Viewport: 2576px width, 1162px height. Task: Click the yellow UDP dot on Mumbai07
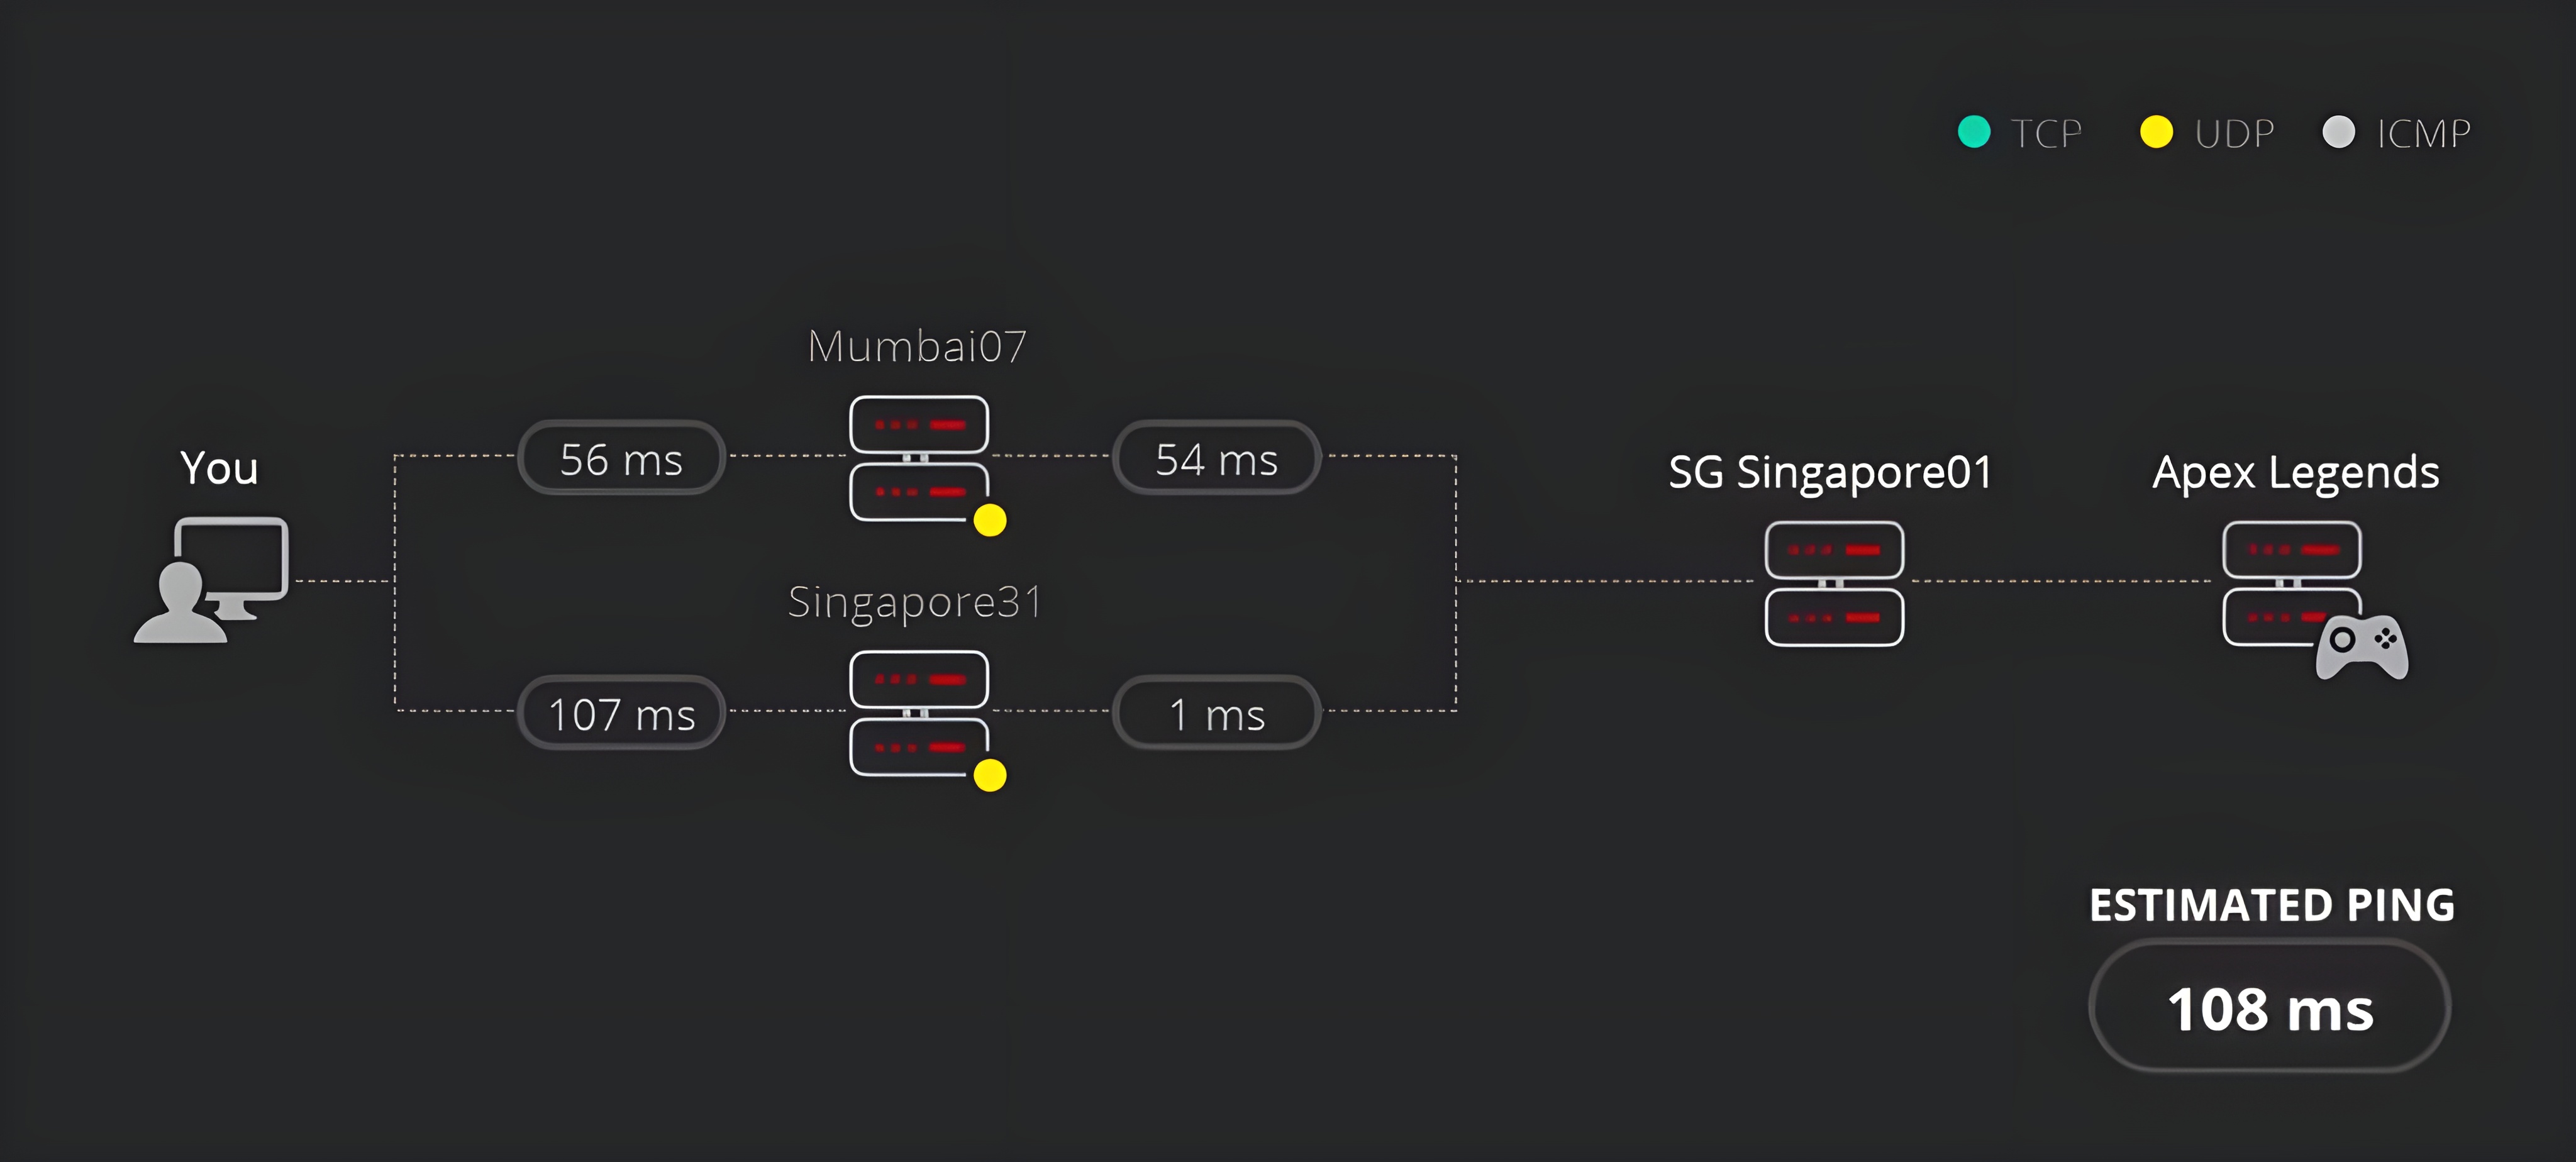[990, 520]
